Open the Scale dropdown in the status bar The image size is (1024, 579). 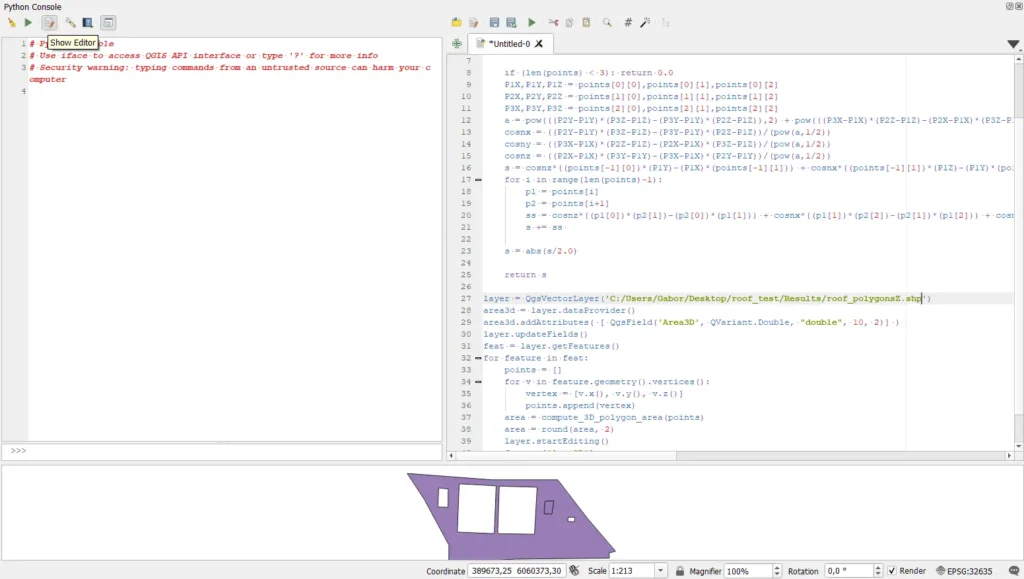660,569
